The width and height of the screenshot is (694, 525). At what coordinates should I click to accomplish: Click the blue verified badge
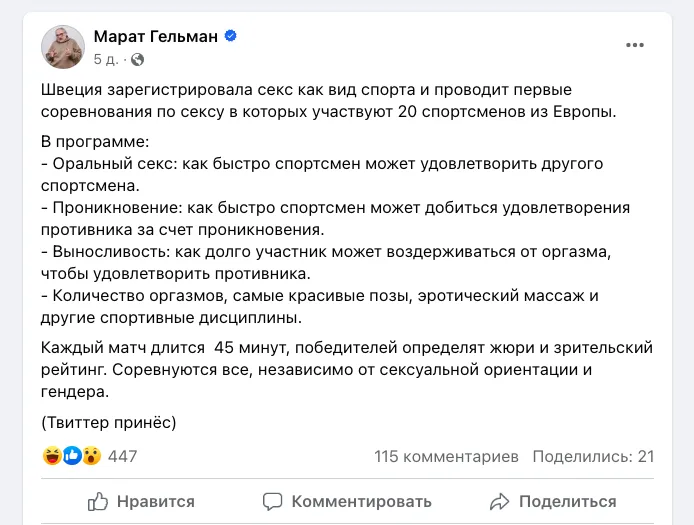(x=230, y=36)
